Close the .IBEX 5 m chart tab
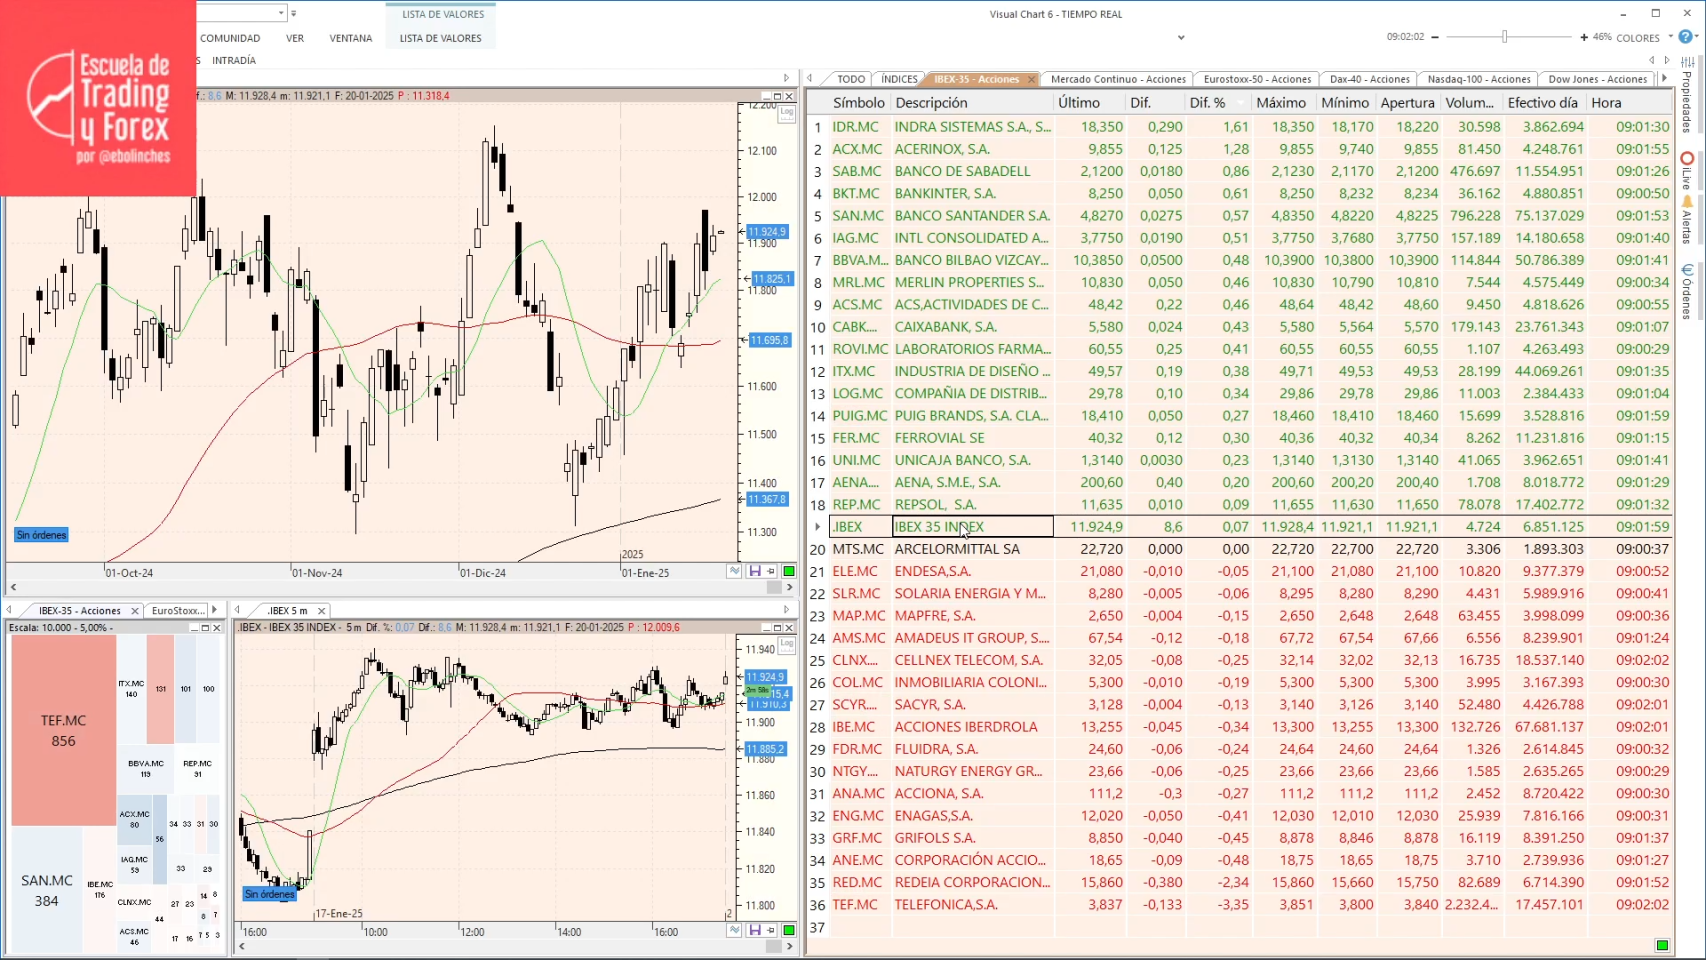This screenshot has width=1706, height=960. coord(321,611)
